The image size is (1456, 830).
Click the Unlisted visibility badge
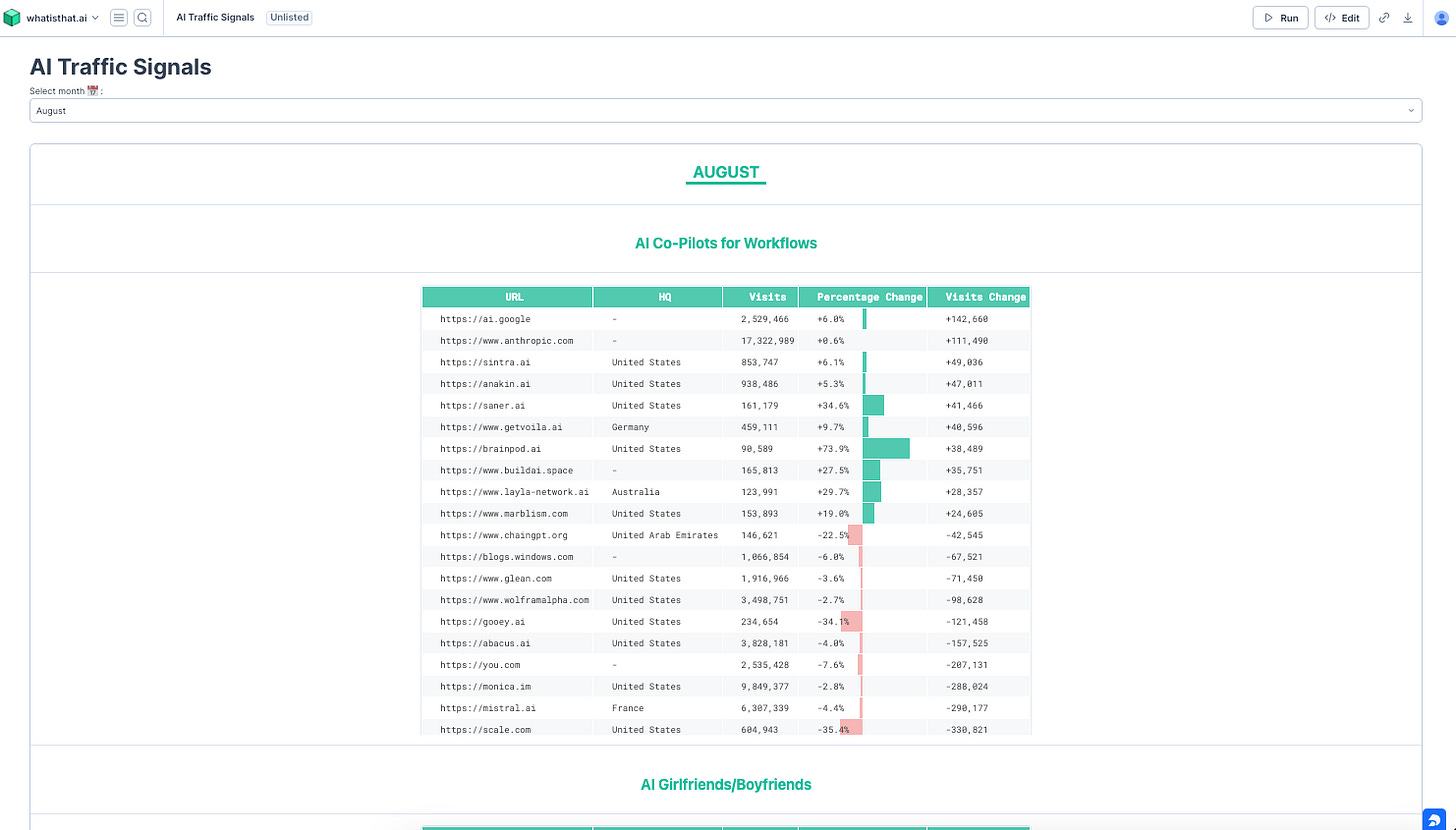pos(289,18)
